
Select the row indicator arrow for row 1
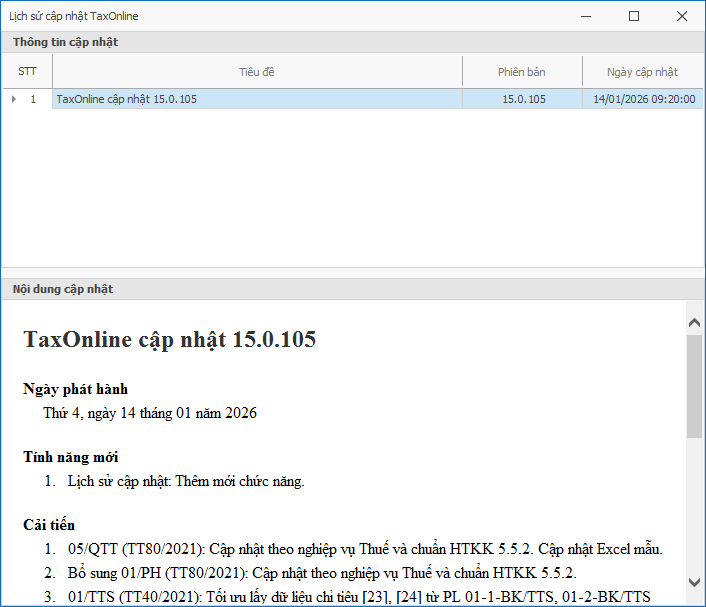tap(14, 99)
